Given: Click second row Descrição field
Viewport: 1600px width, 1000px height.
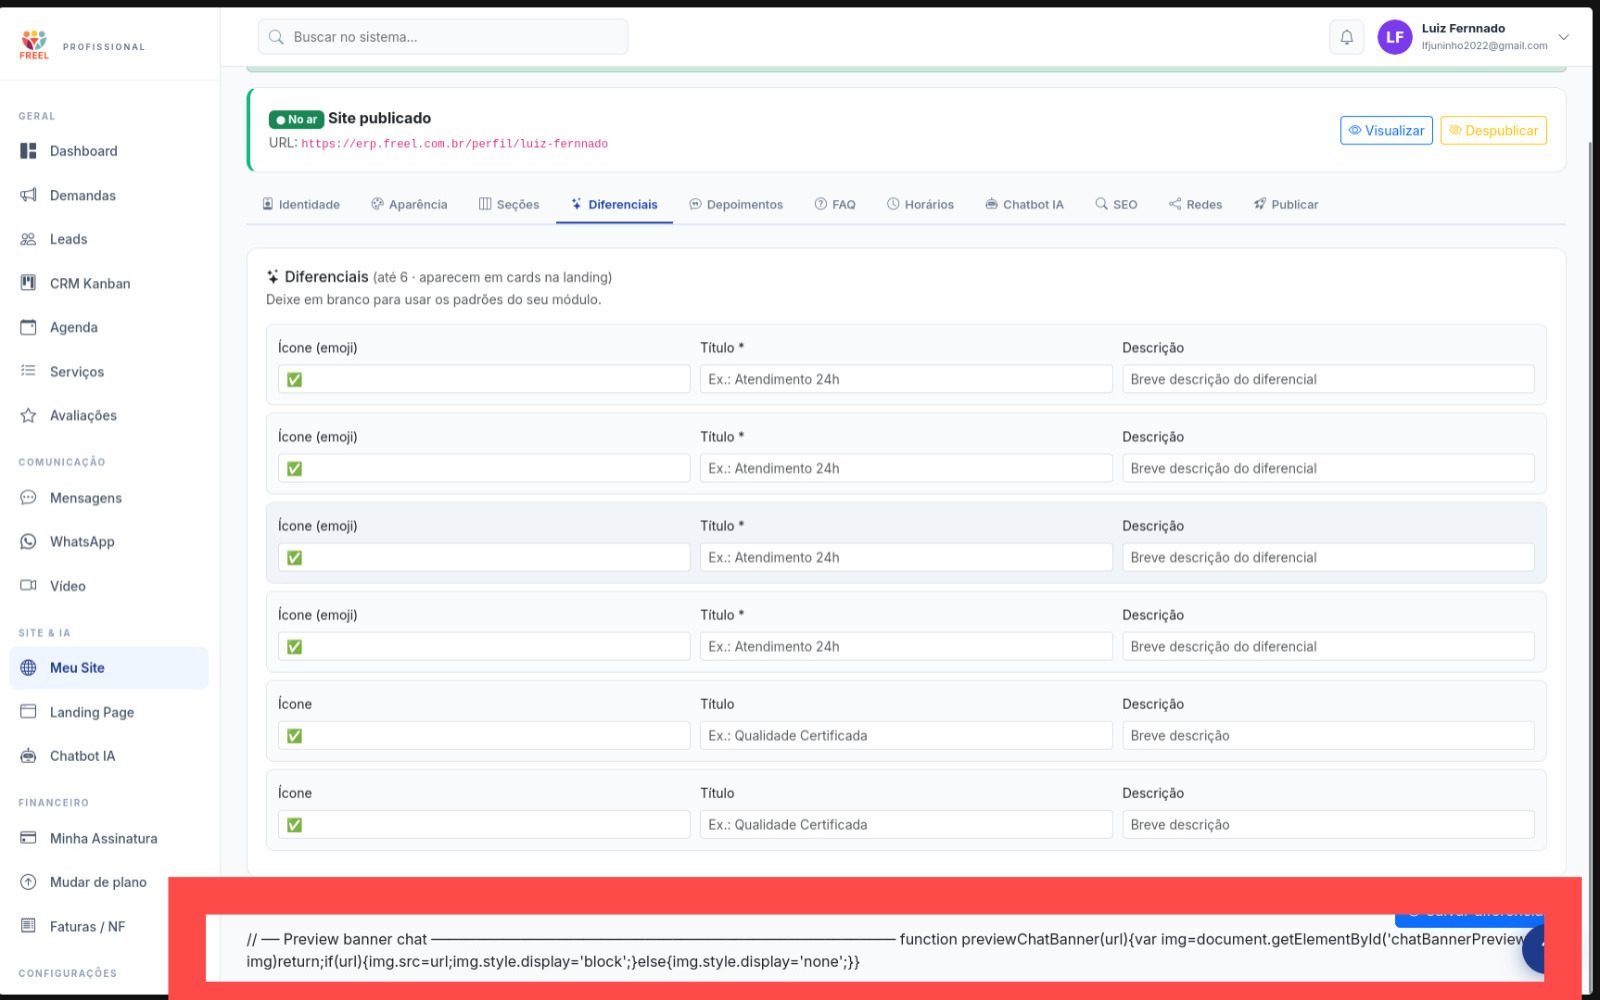Looking at the screenshot, I should click(1328, 468).
